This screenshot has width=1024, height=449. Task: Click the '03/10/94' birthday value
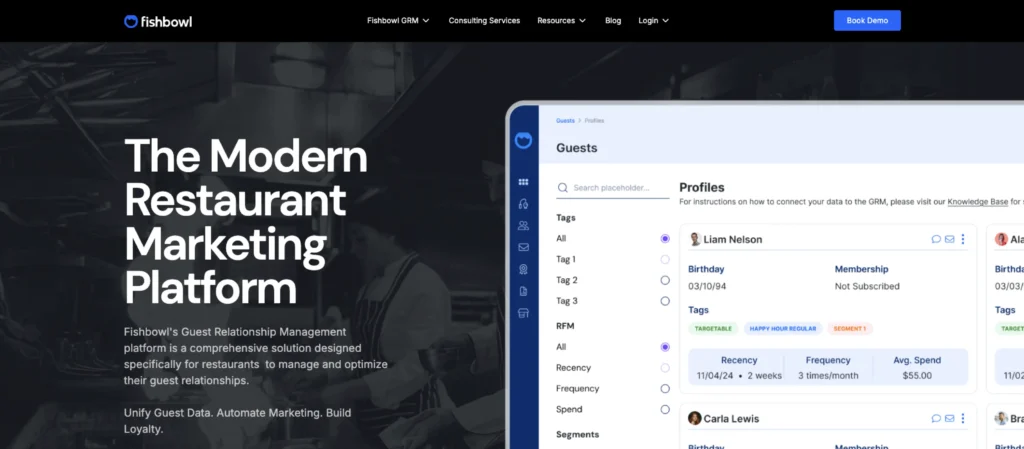coord(707,286)
